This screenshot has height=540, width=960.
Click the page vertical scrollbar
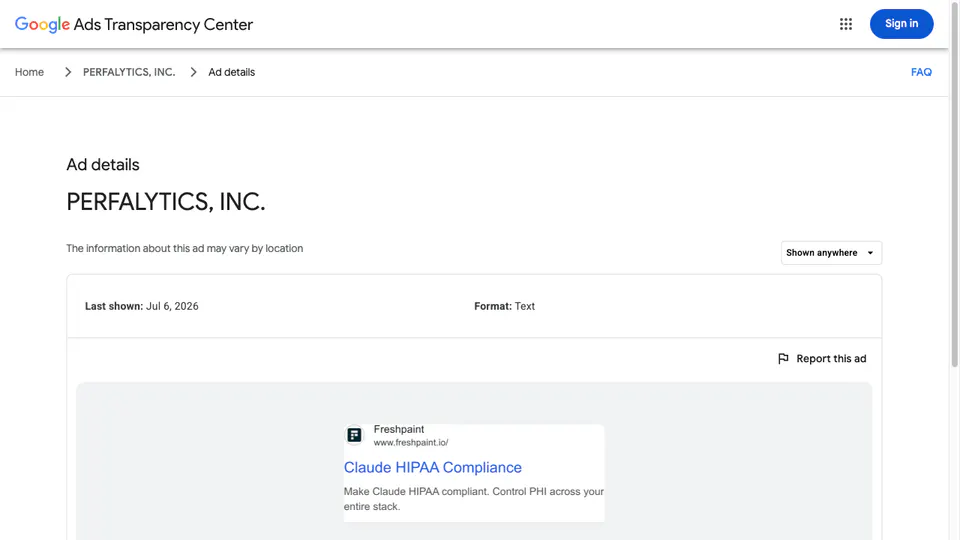coord(954,184)
